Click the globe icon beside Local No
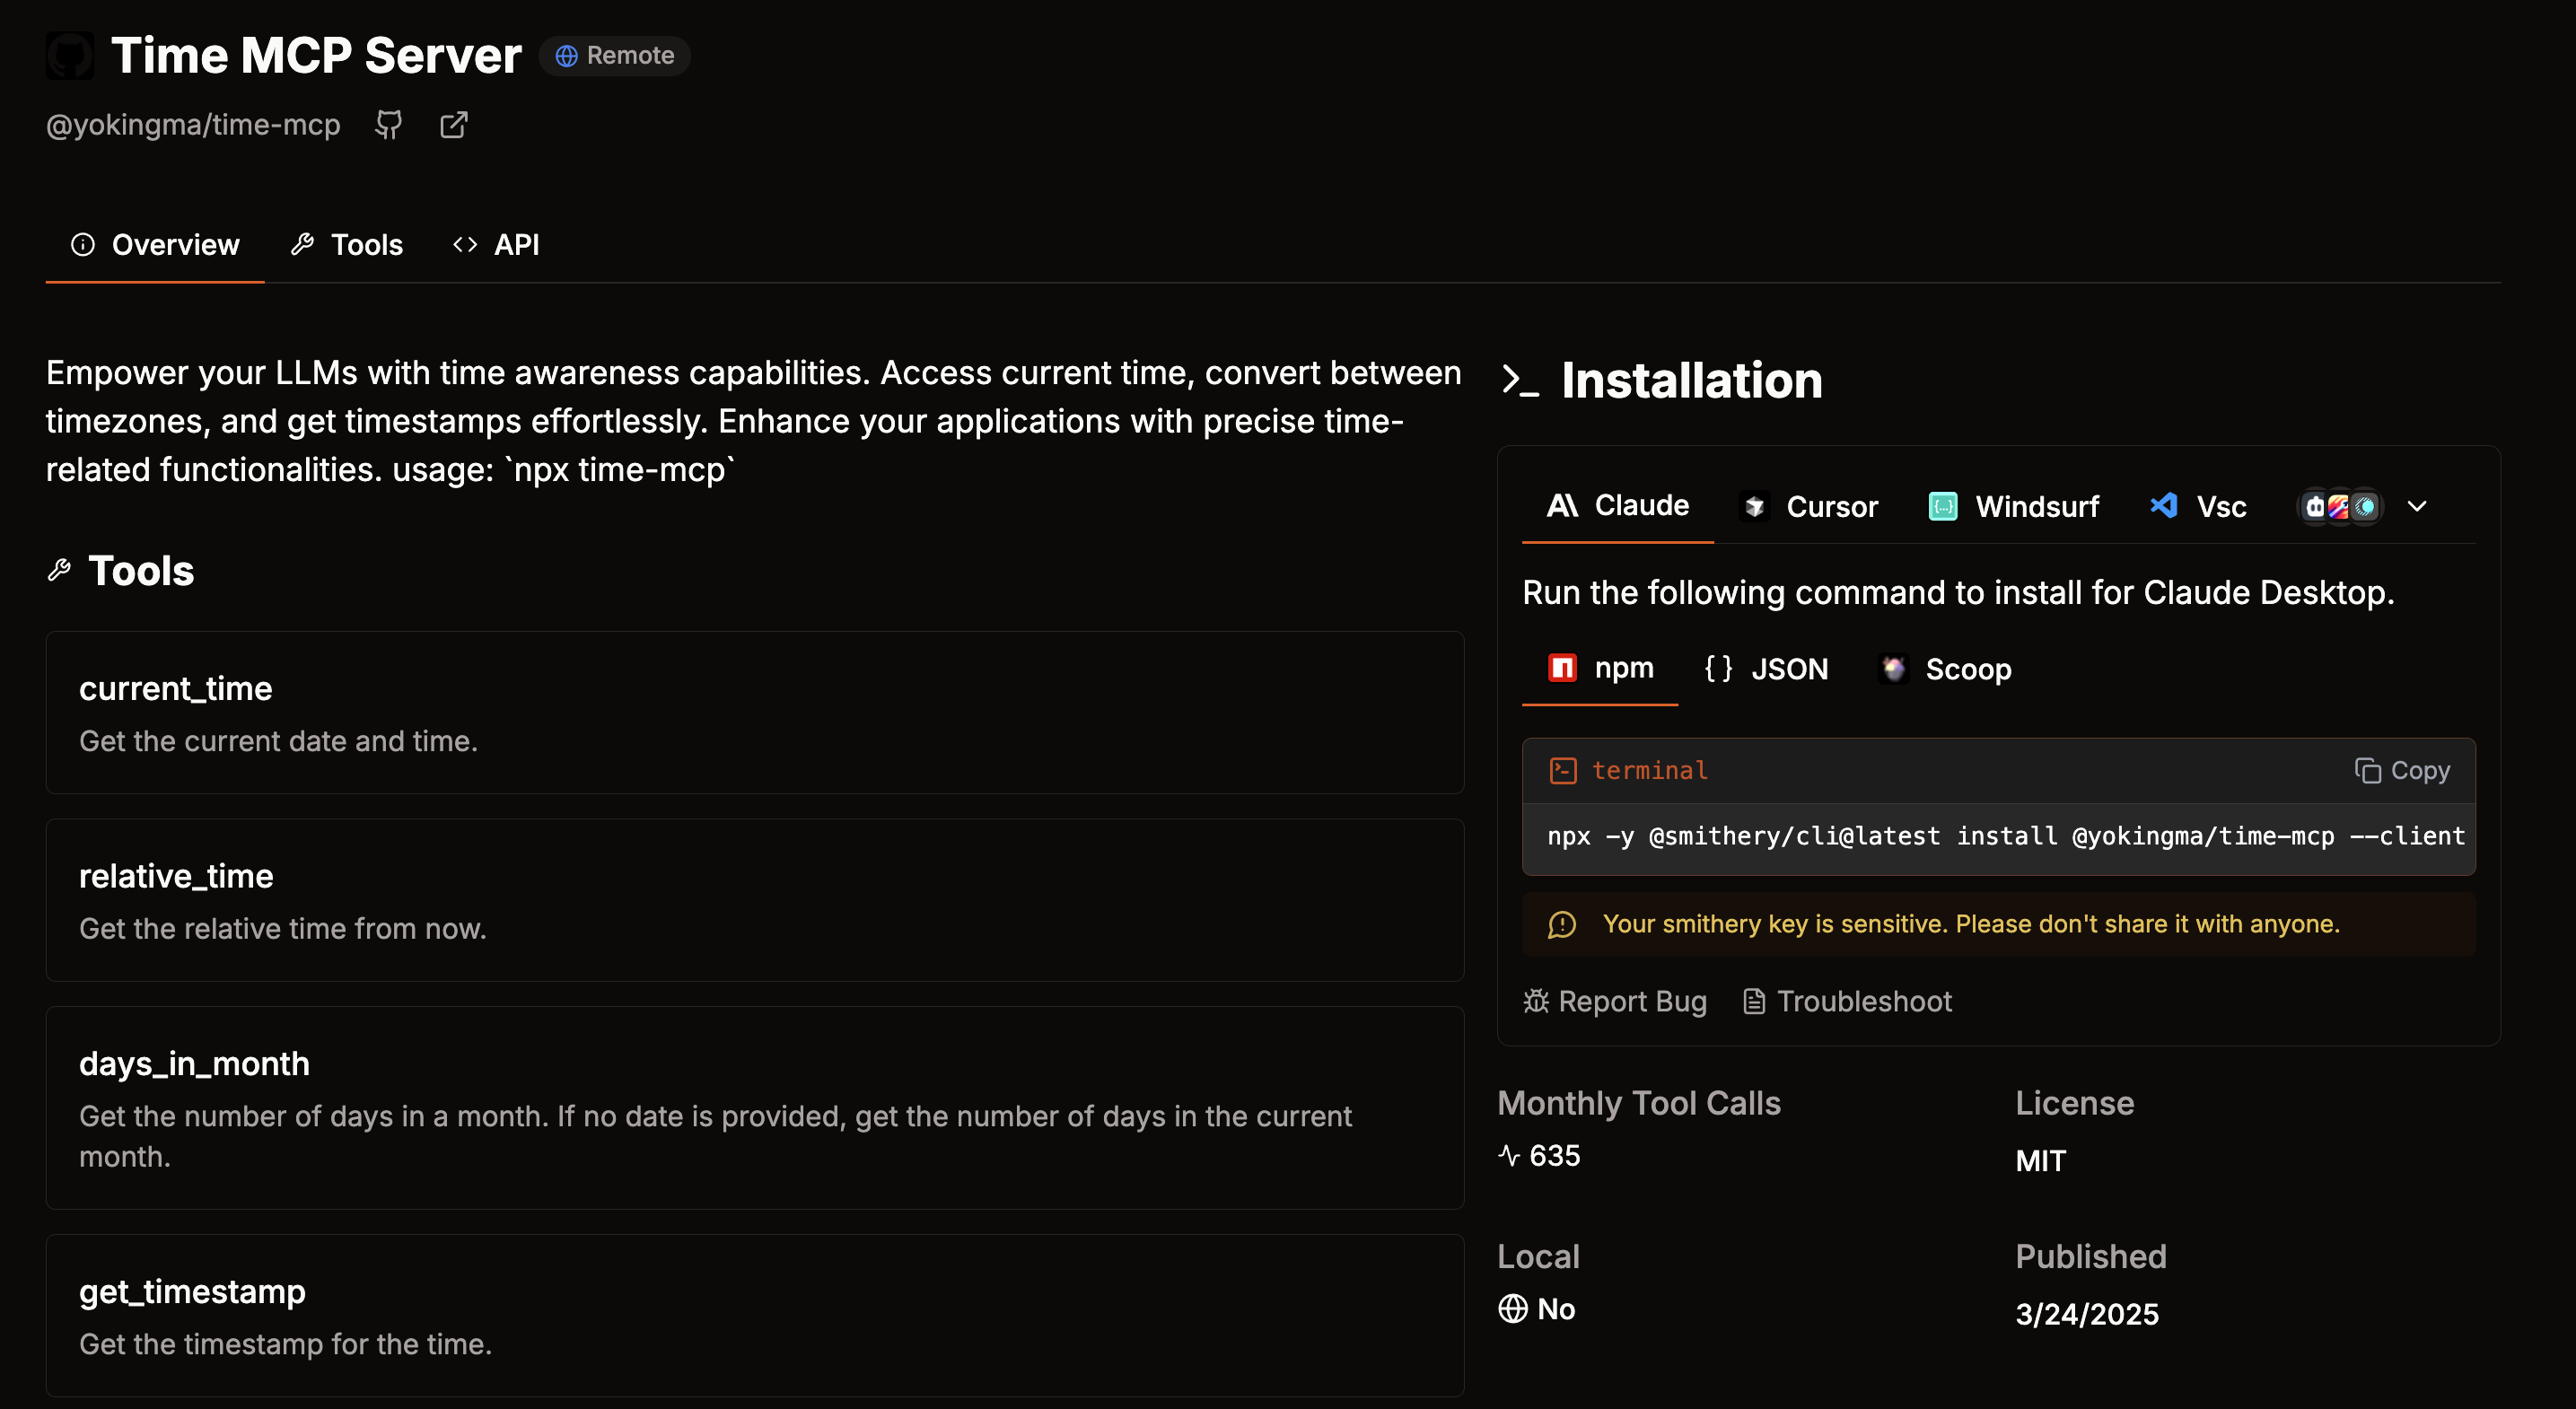The width and height of the screenshot is (2576, 1409). (1512, 1309)
